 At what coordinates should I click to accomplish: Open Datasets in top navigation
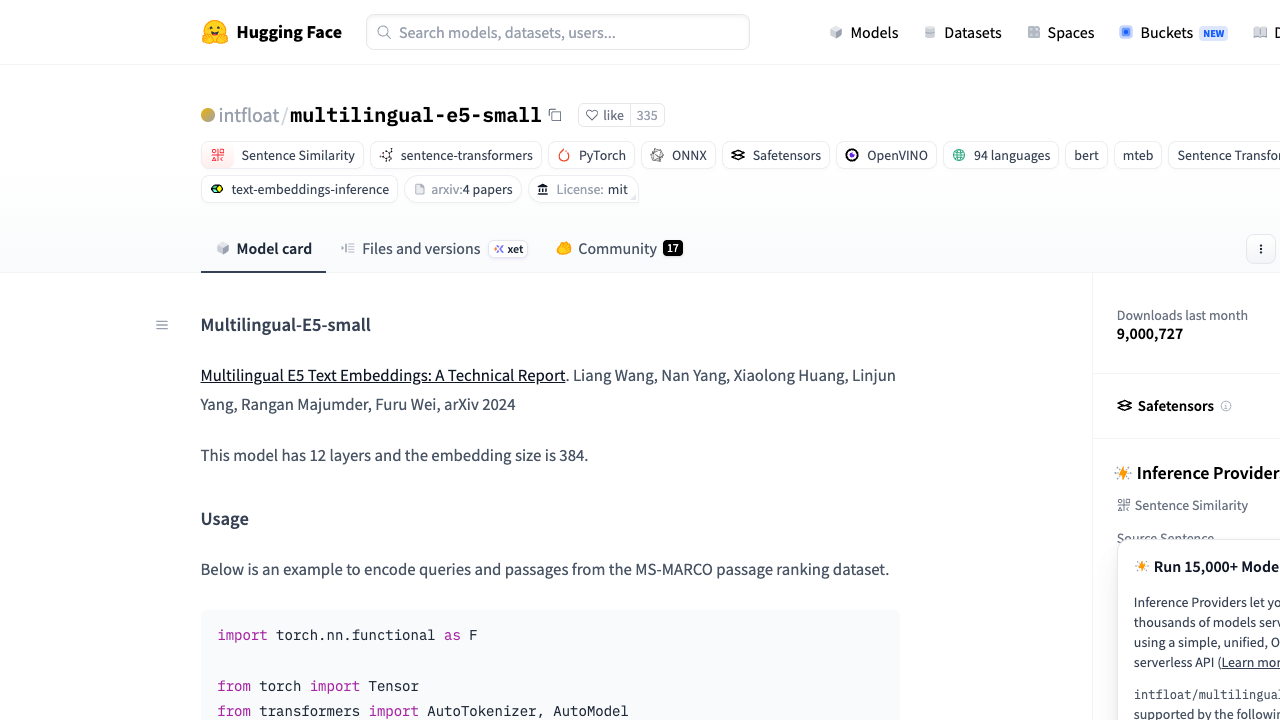pos(962,32)
